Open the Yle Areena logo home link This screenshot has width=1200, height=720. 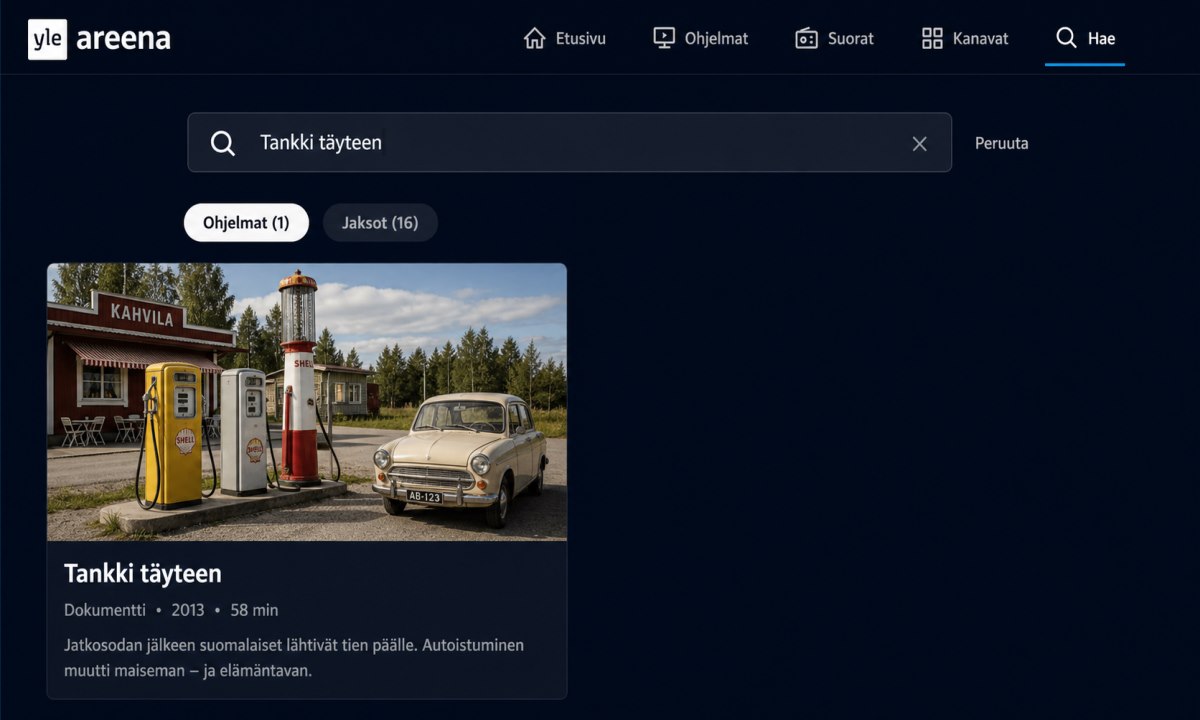click(x=99, y=39)
